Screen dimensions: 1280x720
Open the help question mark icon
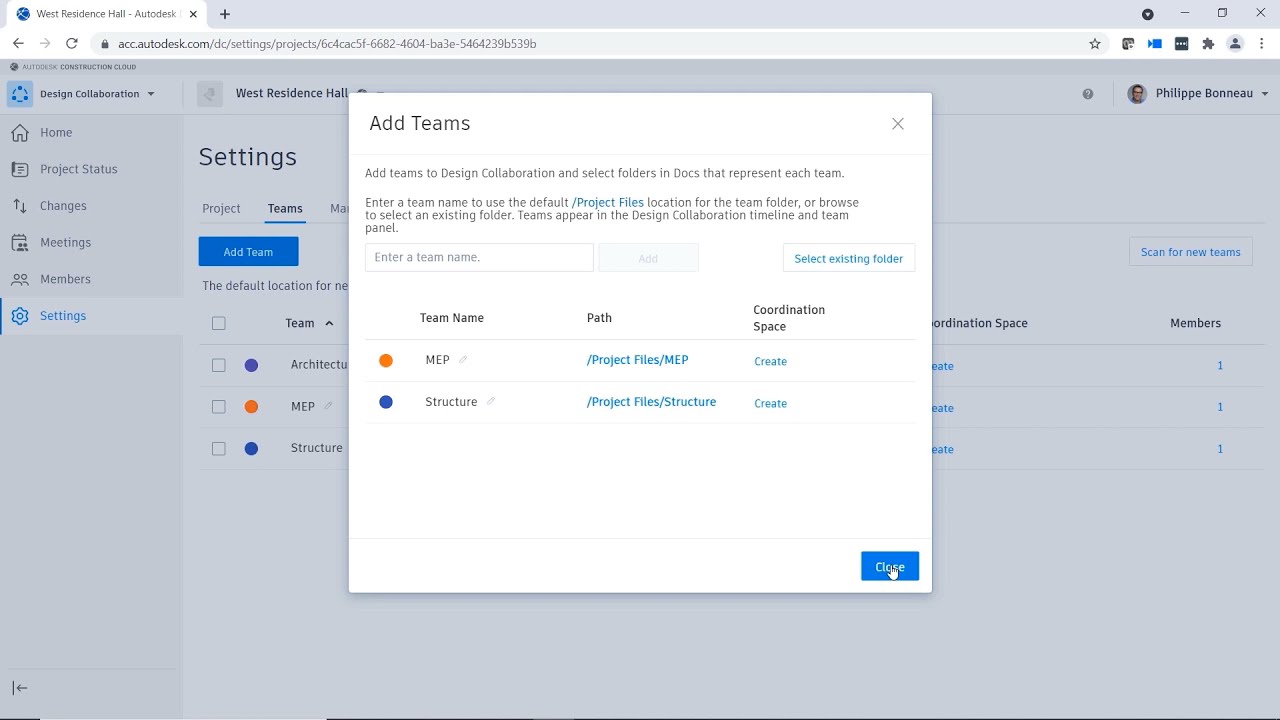coord(1088,94)
